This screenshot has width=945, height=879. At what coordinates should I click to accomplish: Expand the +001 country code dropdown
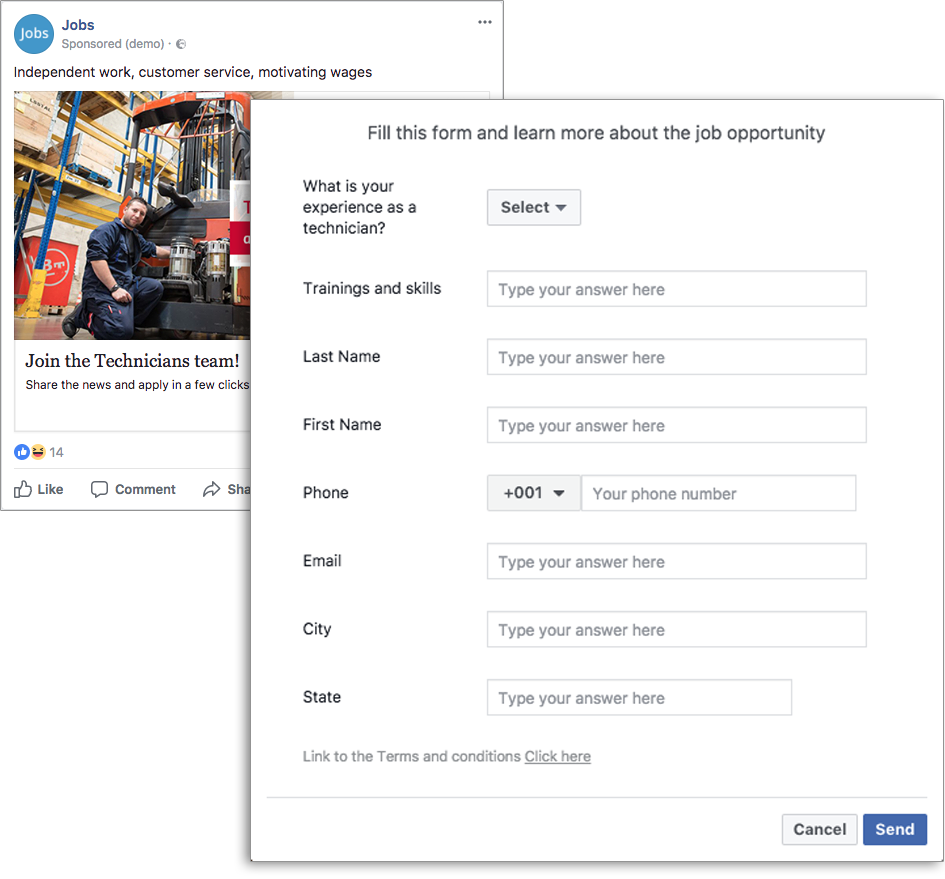point(533,493)
